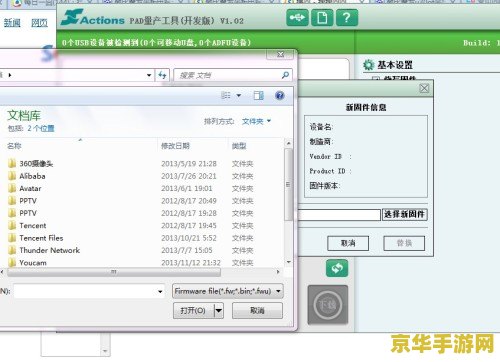Open the Firmware file type filter dropdown
The height and width of the screenshot is (362, 500).
point(227,291)
